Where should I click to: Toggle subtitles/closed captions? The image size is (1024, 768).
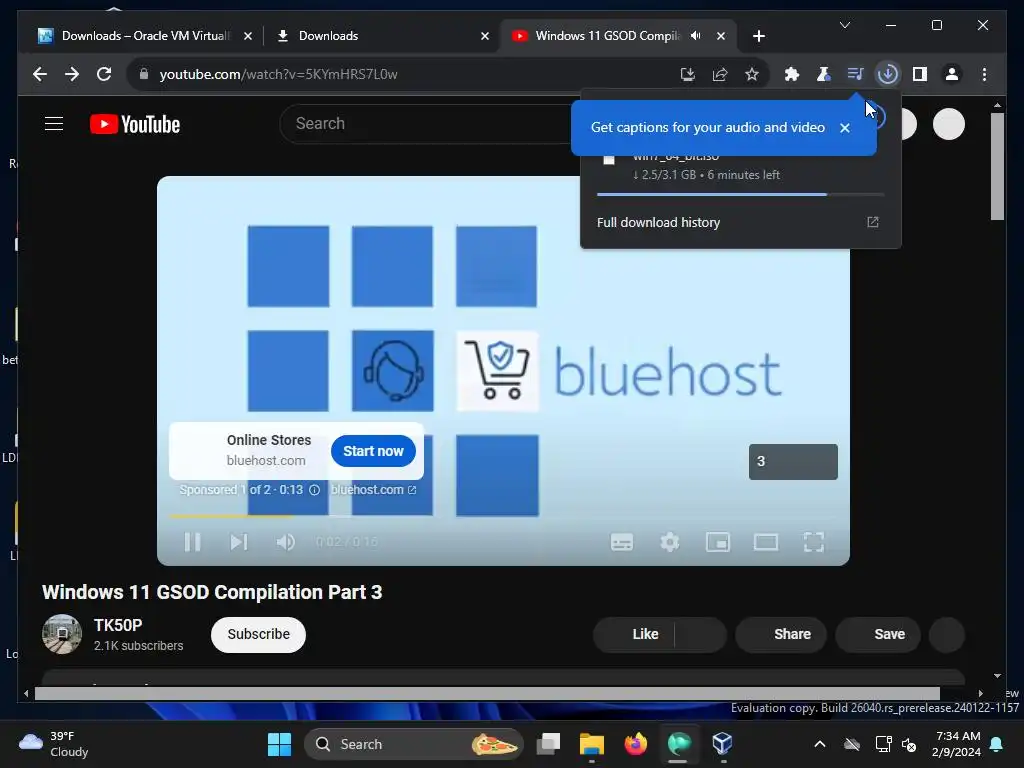click(x=622, y=542)
